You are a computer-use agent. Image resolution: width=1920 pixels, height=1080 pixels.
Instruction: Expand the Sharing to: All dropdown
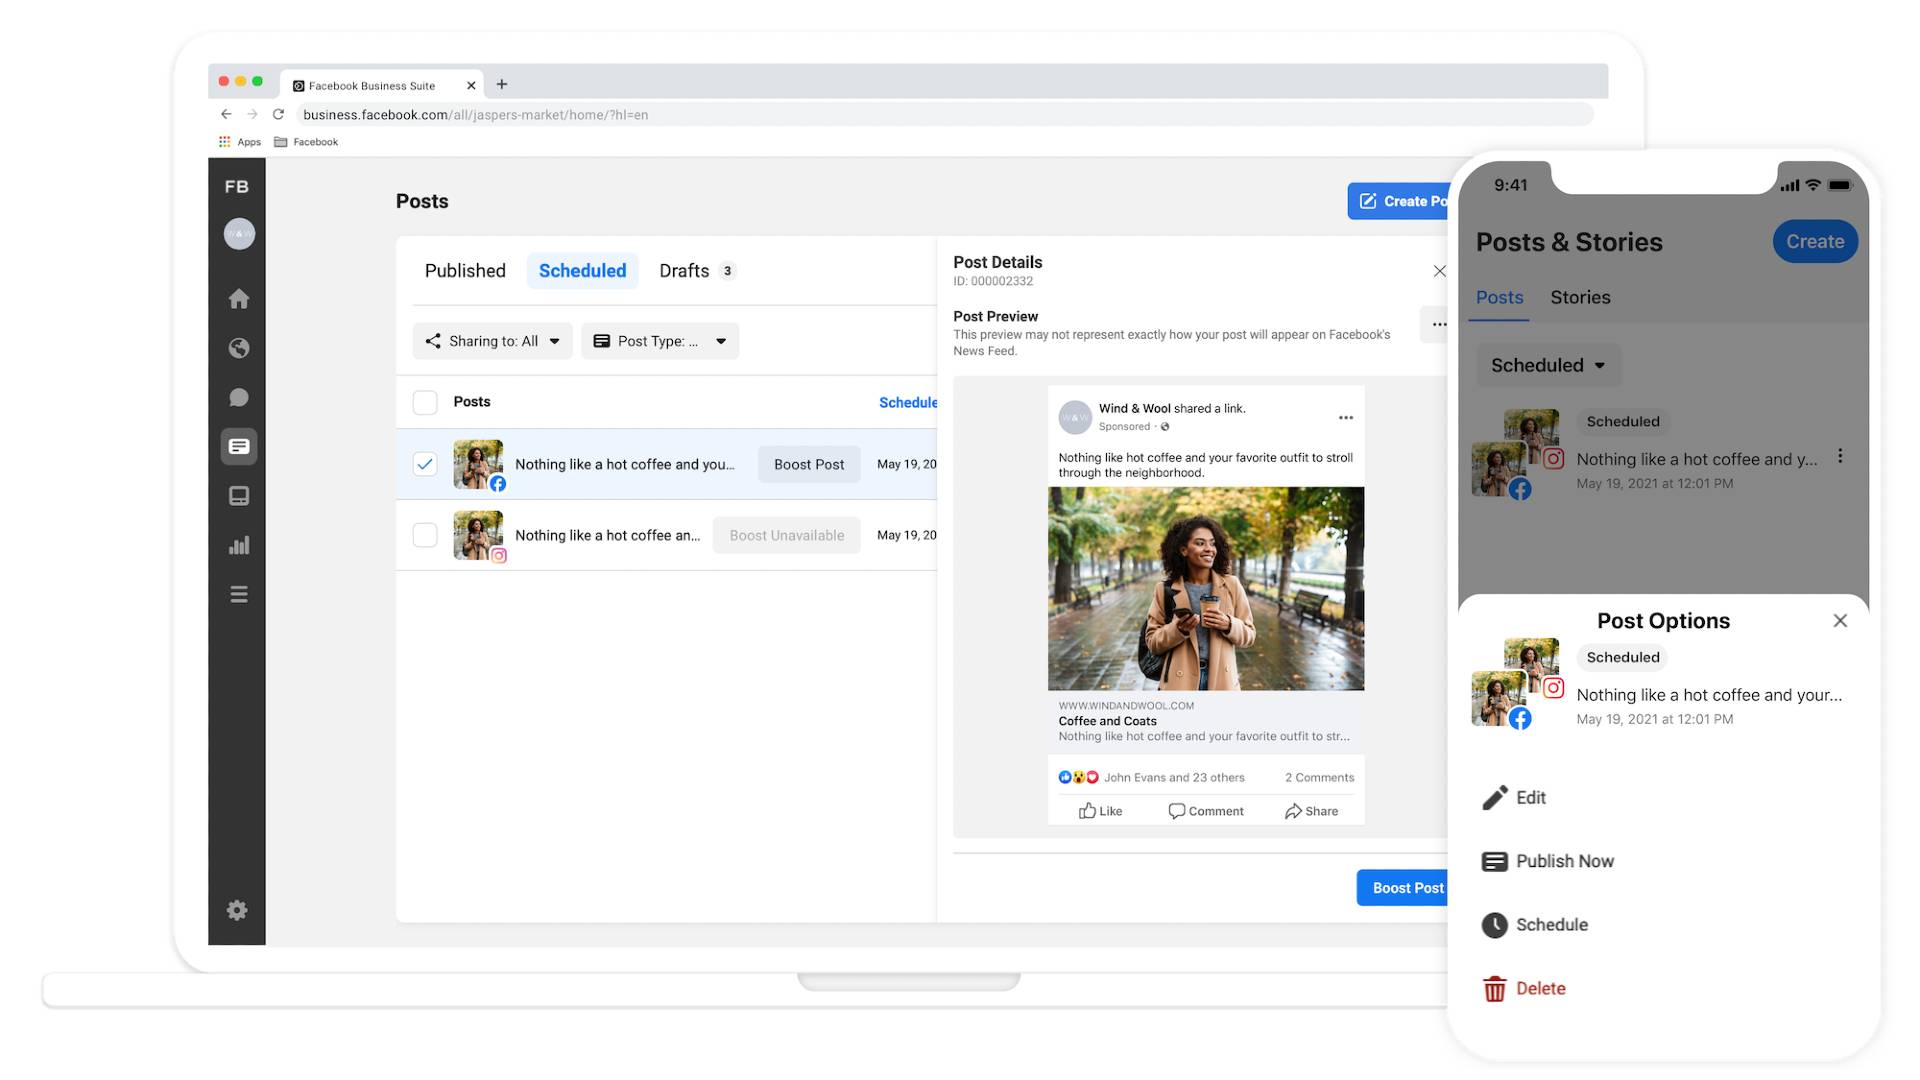tap(492, 341)
